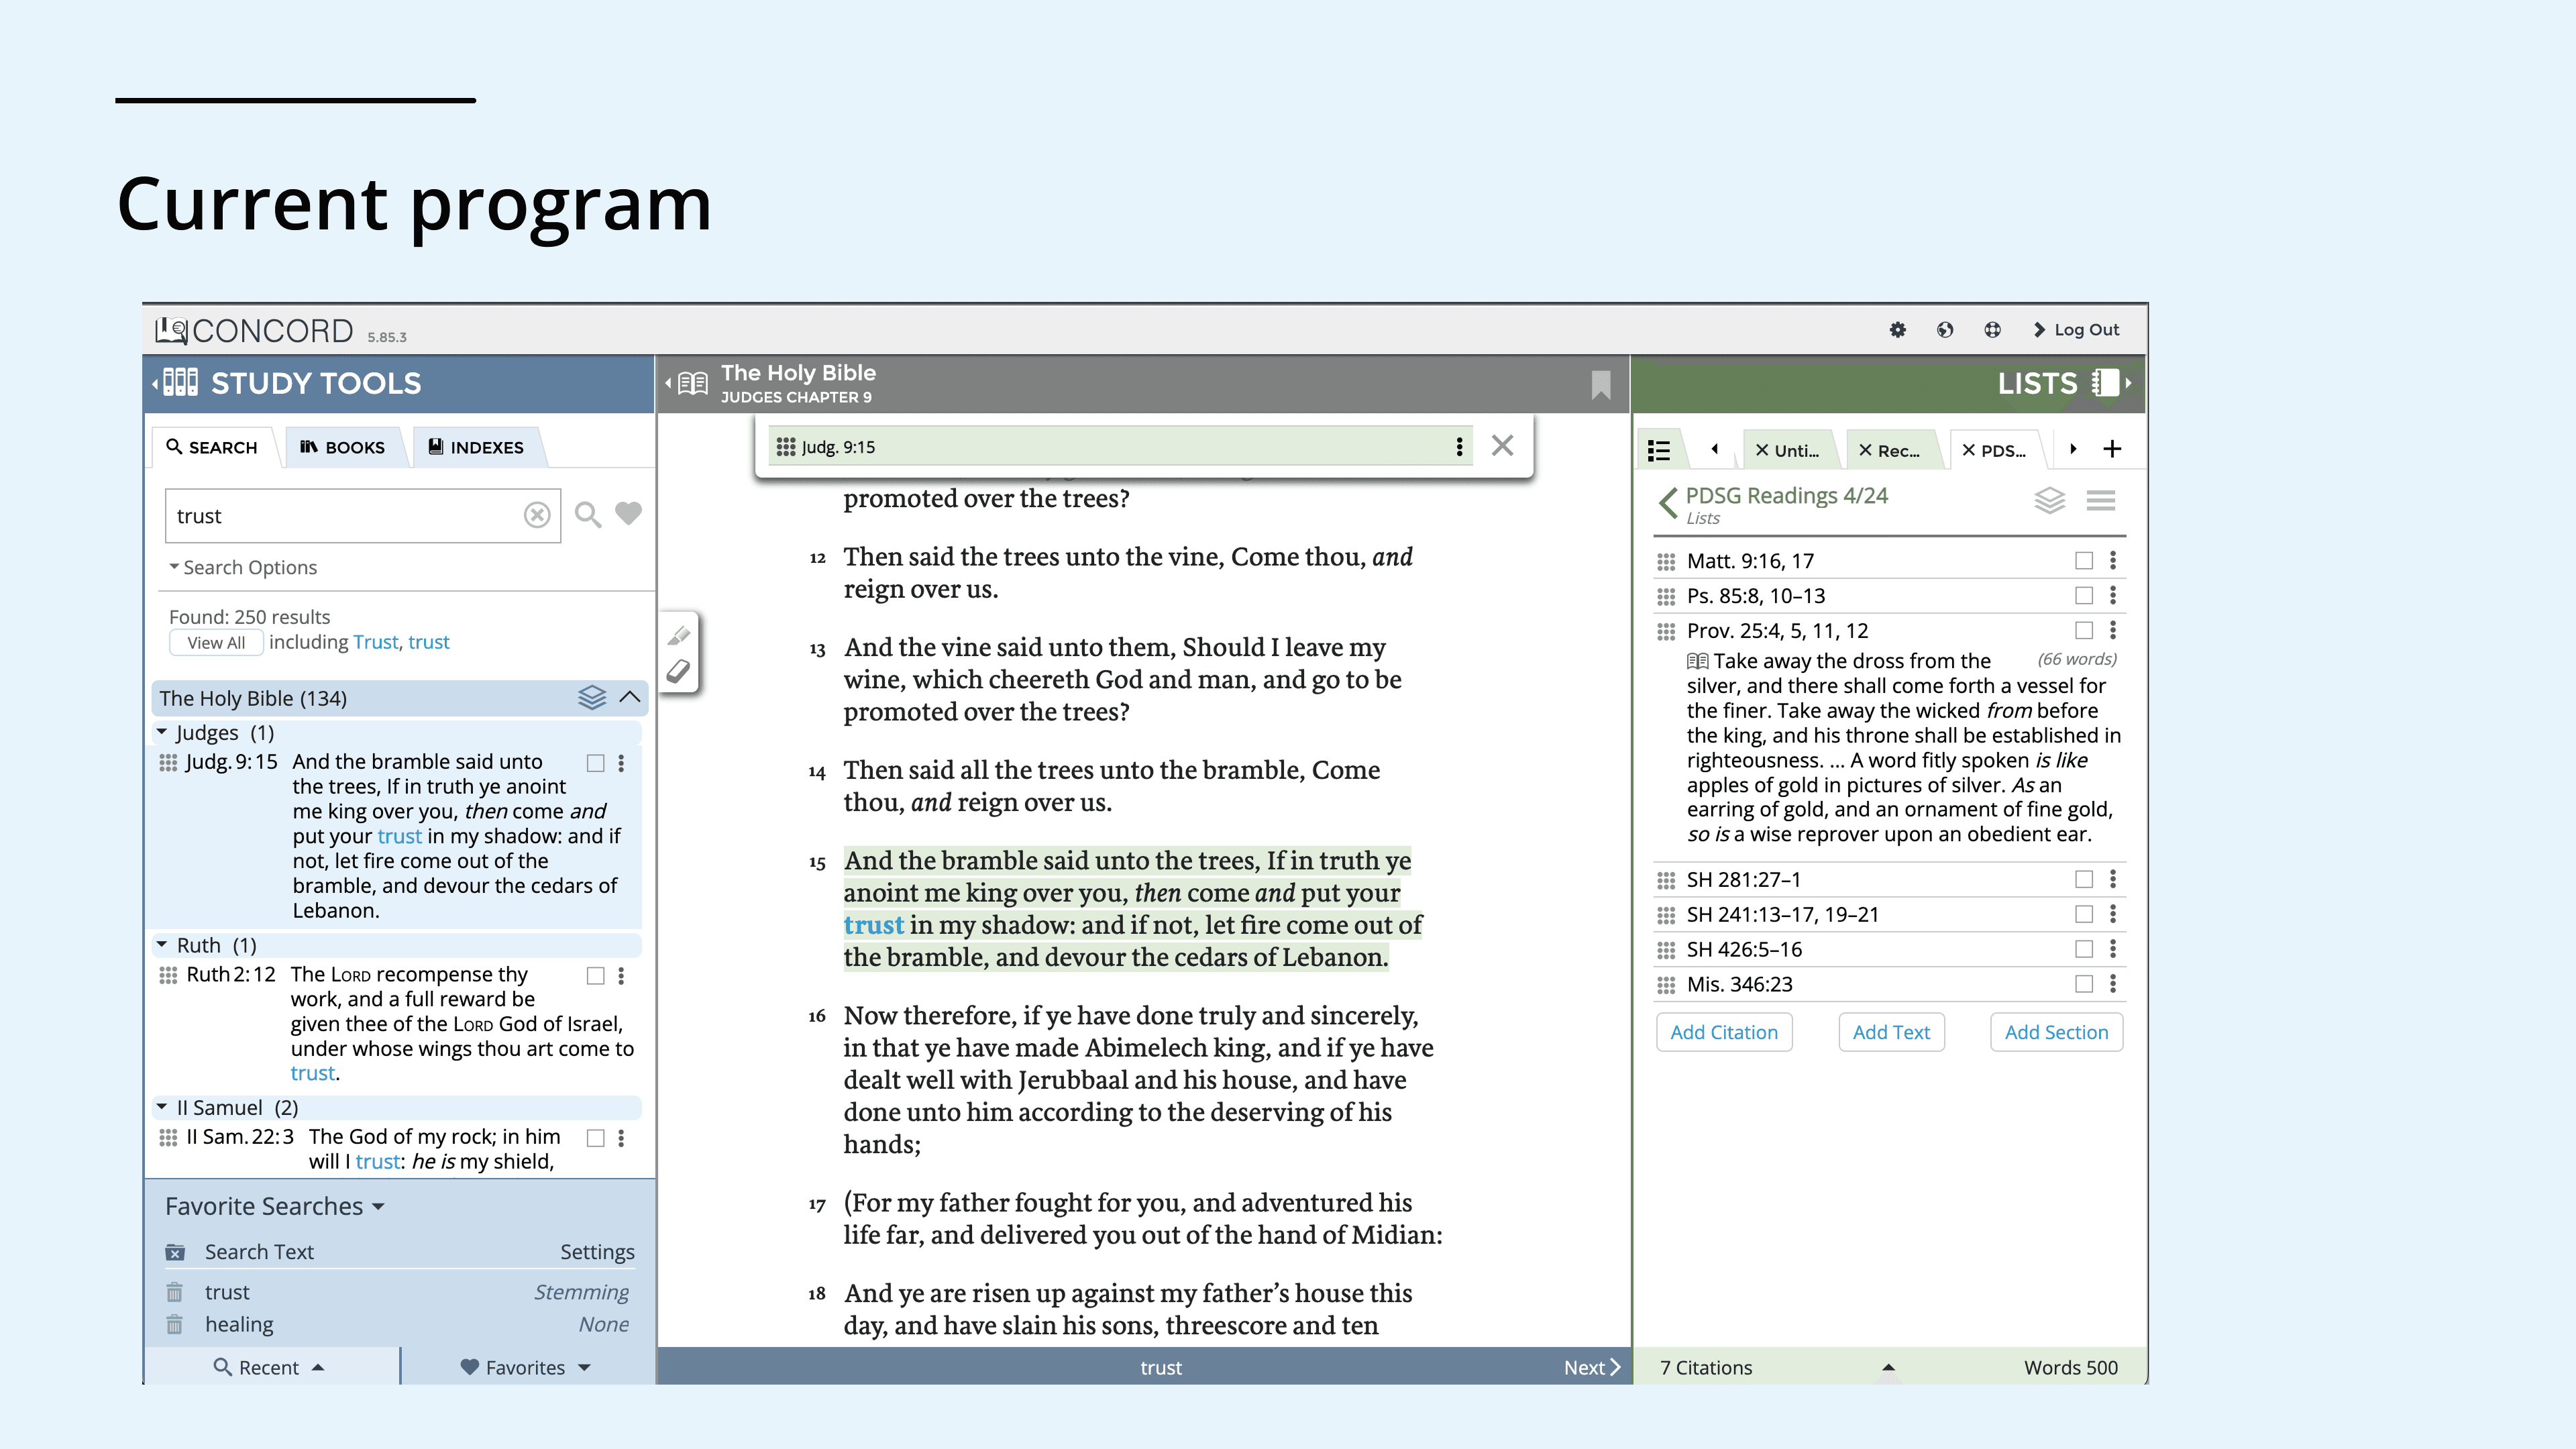Save search as favorite heart icon
The image size is (2576, 1449).
coord(628,513)
